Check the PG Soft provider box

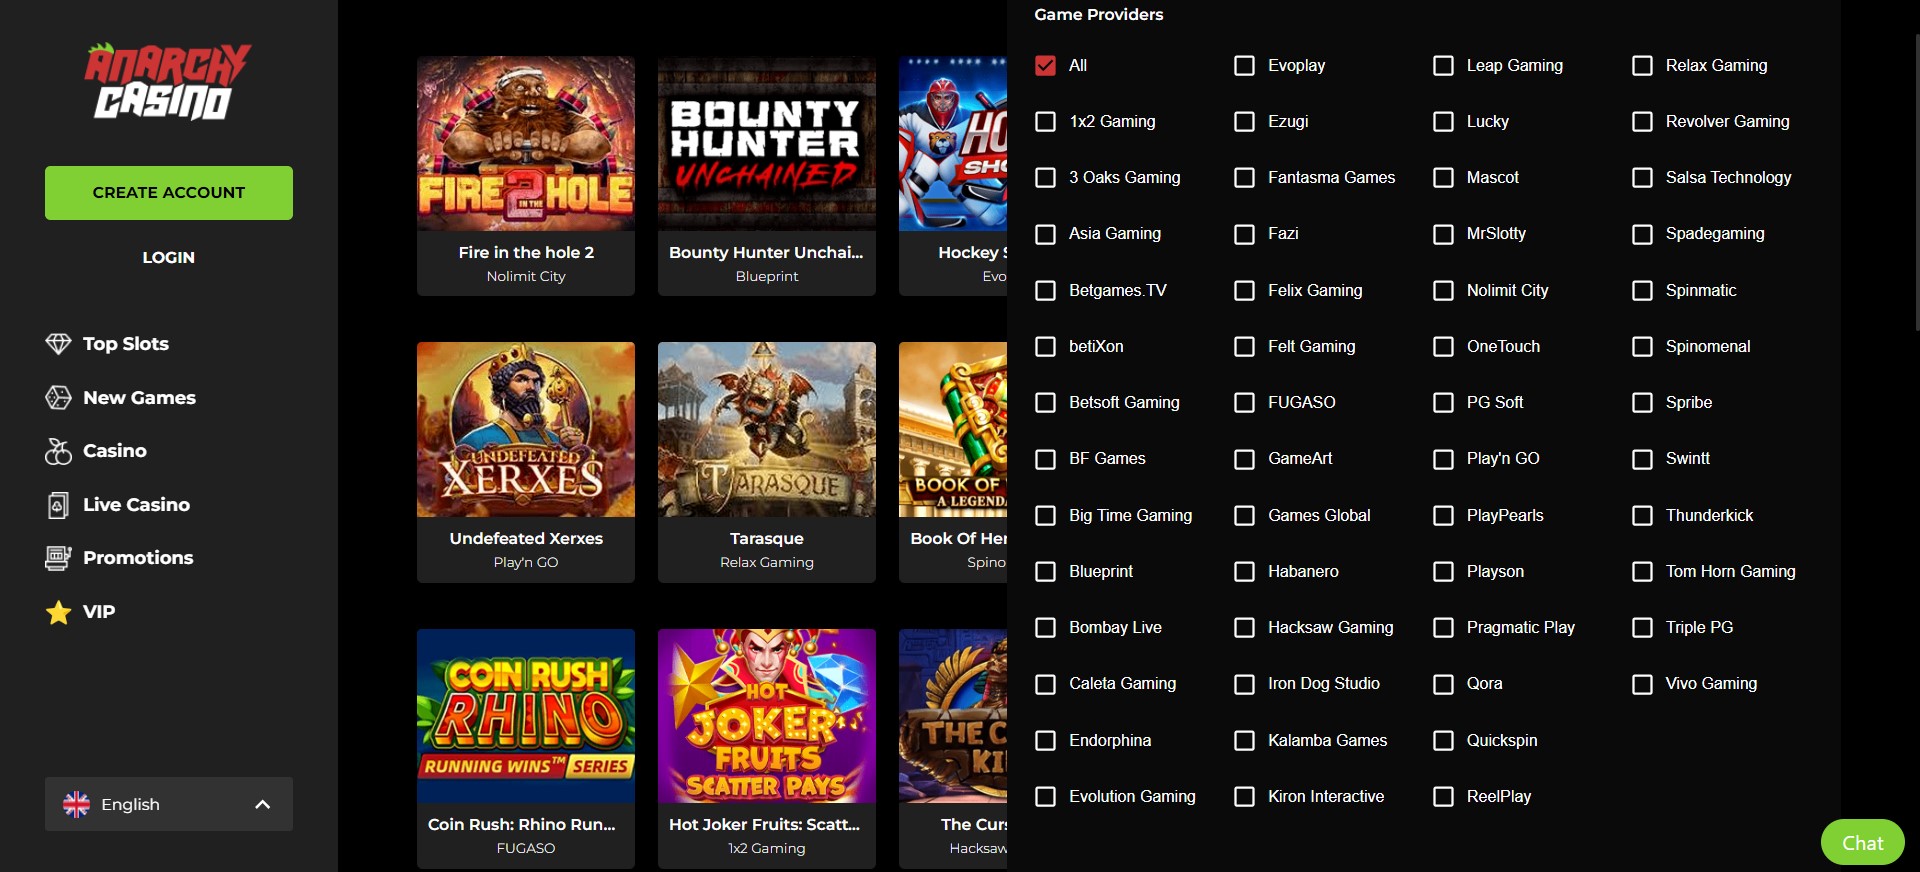click(x=1444, y=402)
